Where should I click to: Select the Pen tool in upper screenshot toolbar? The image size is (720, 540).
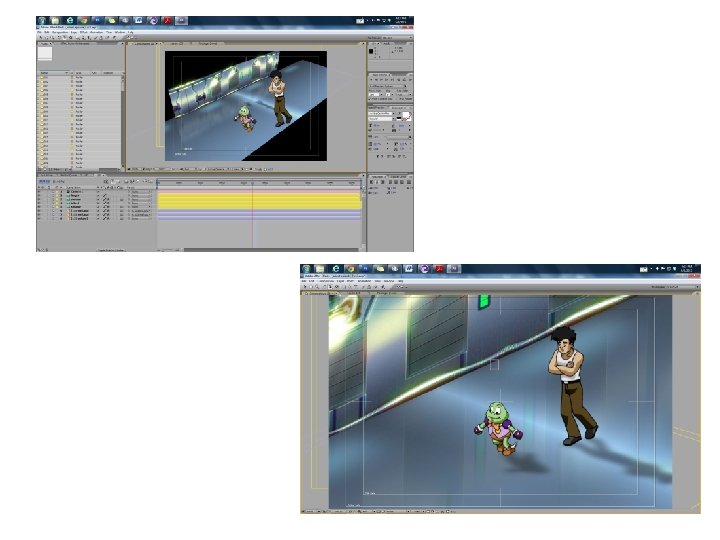(83, 38)
